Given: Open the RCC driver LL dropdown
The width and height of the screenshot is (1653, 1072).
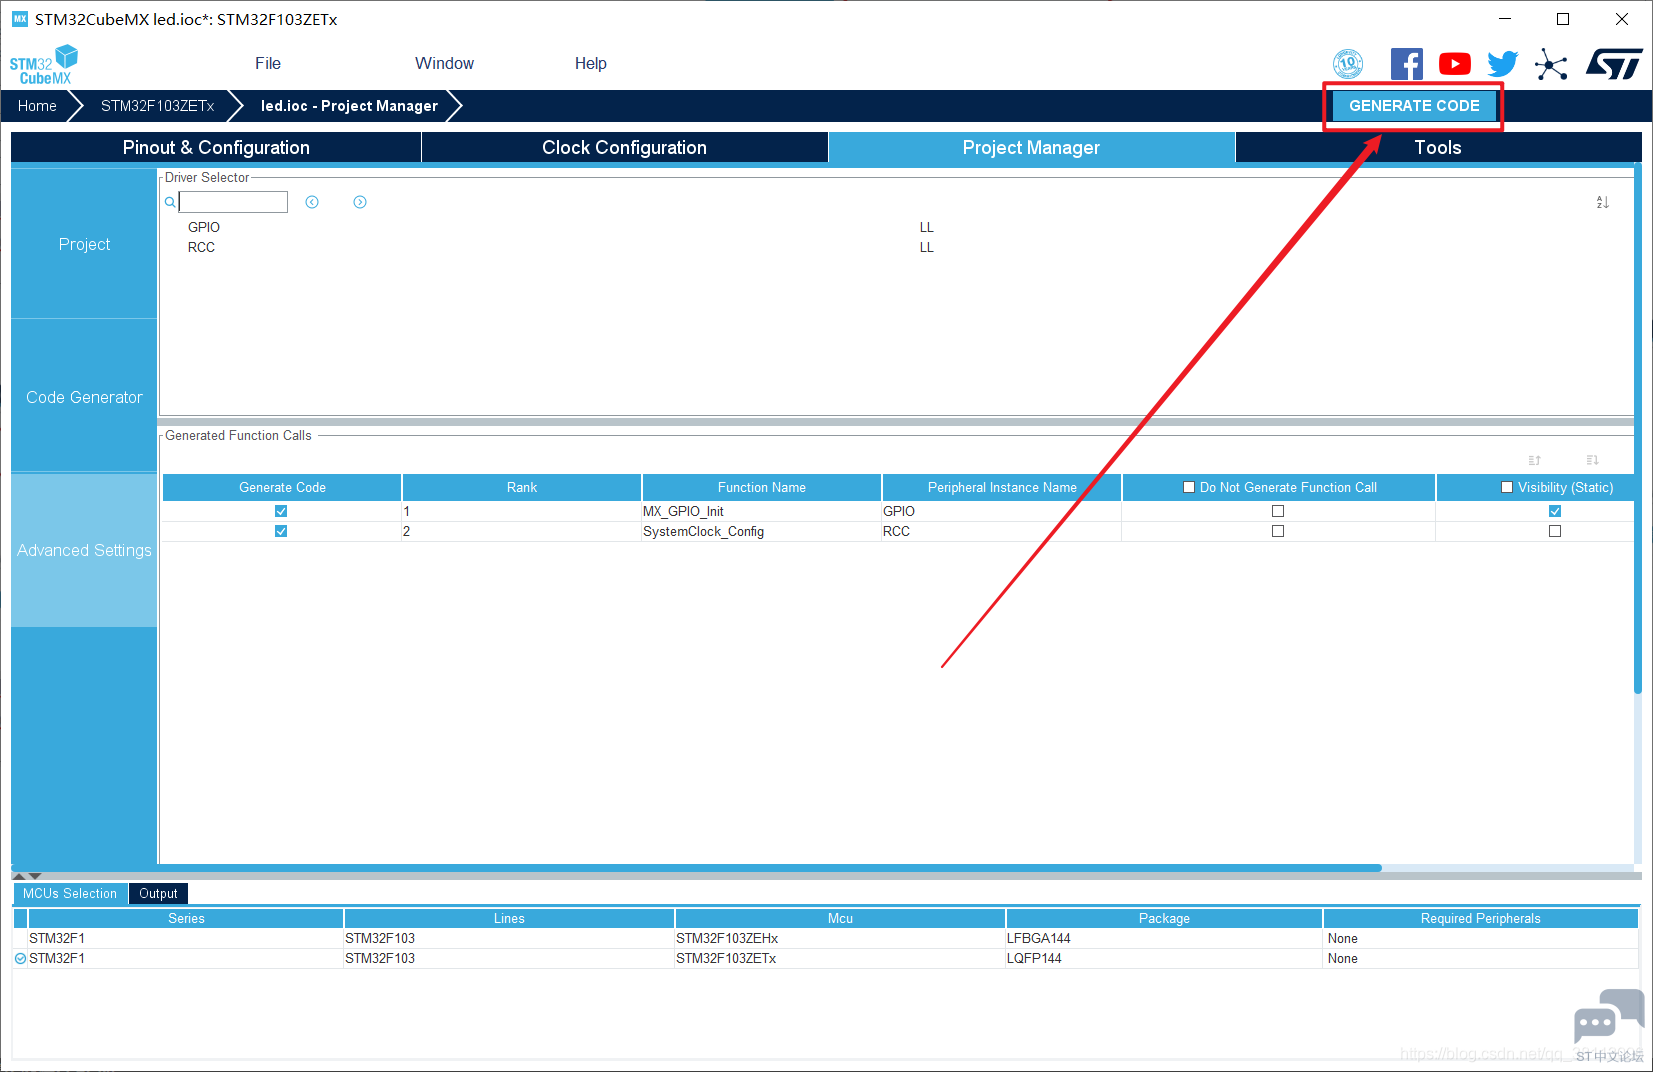Looking at the screenshot, I should pos(927,247).
